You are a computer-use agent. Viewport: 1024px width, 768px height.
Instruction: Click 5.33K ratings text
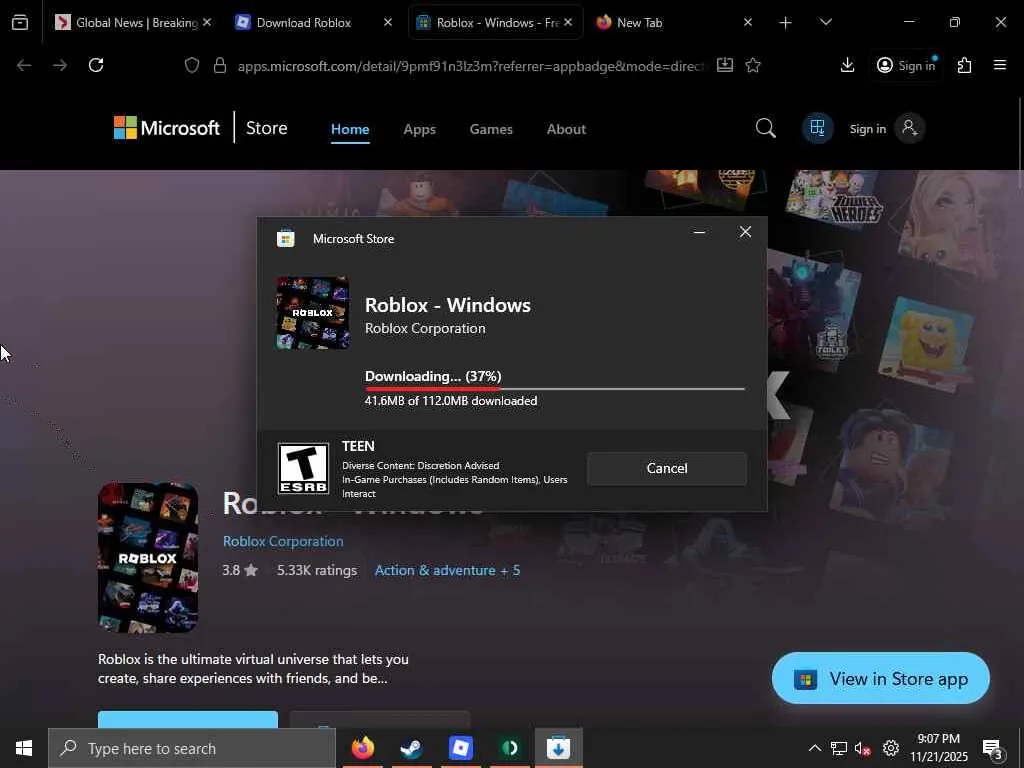pyautogui.click(x=317, y=570)
